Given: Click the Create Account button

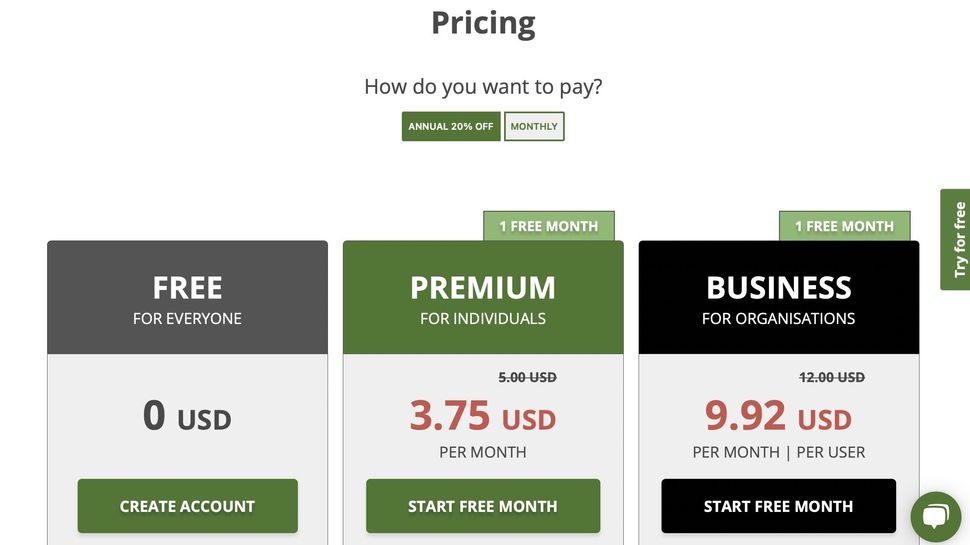Looking at the screenshot, I should click(x=187, y=506).
